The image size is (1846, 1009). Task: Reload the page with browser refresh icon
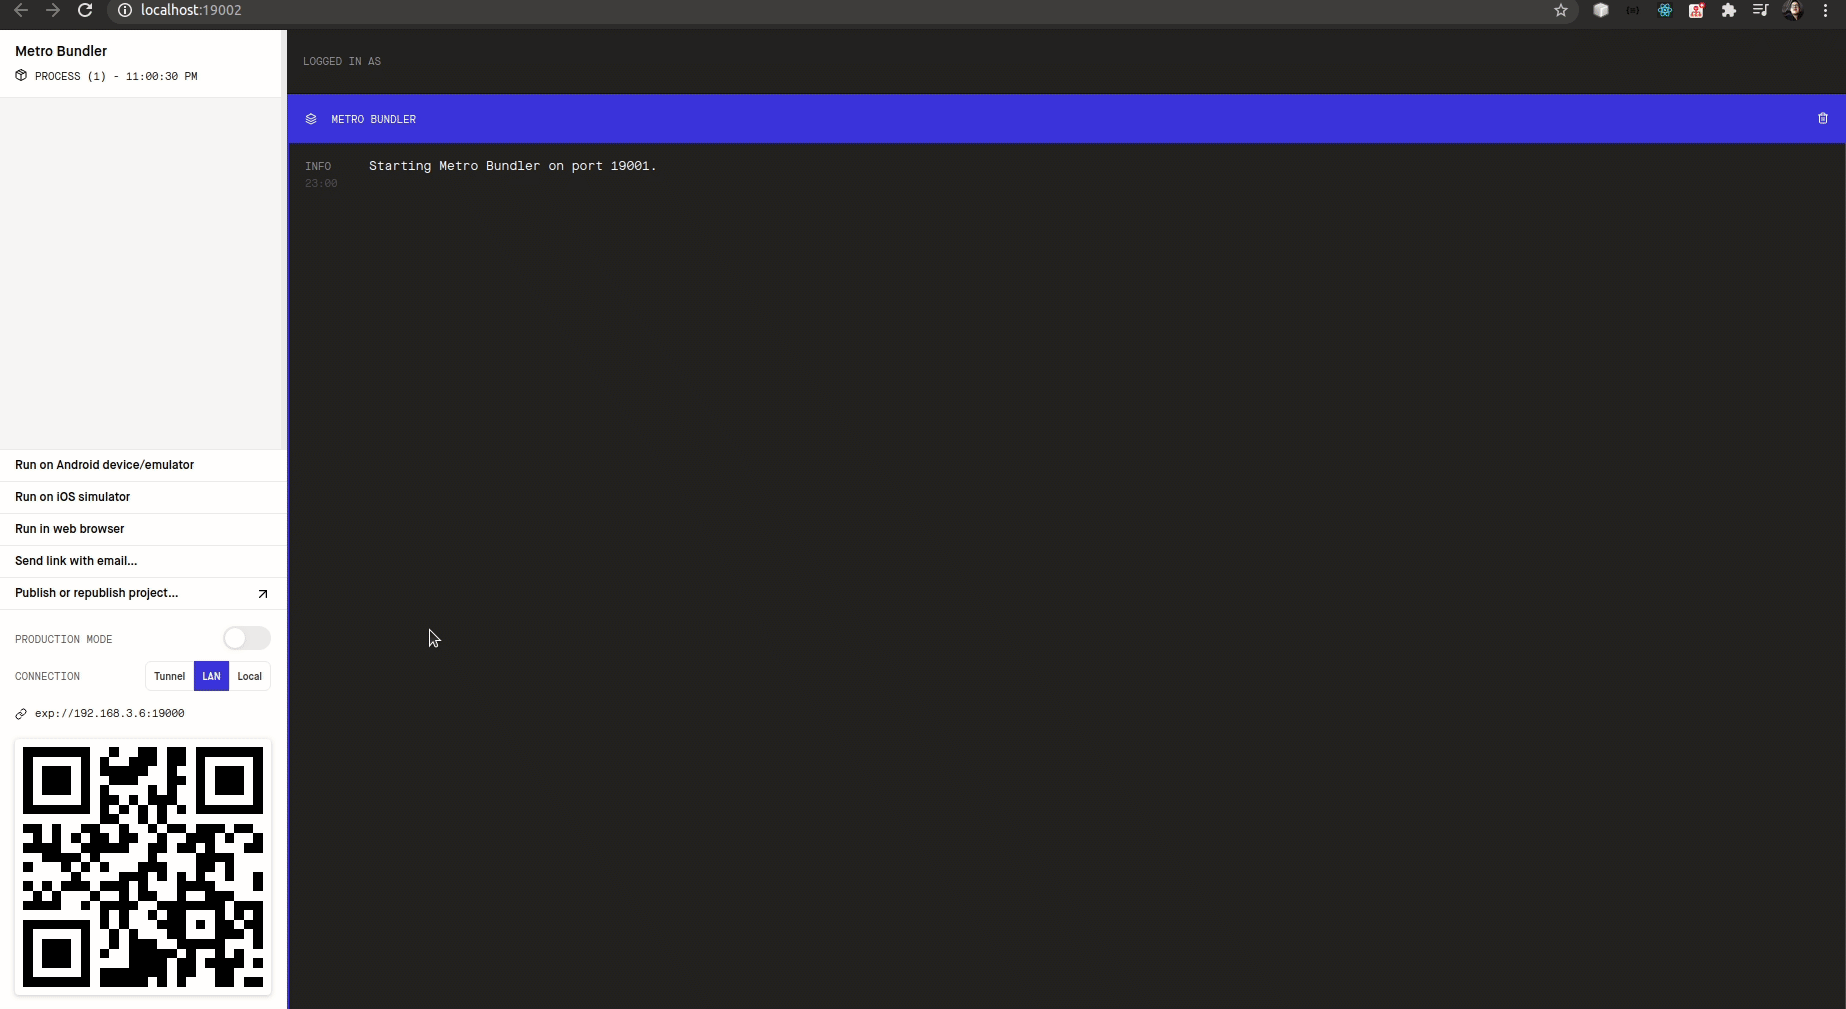pos(85,10)
